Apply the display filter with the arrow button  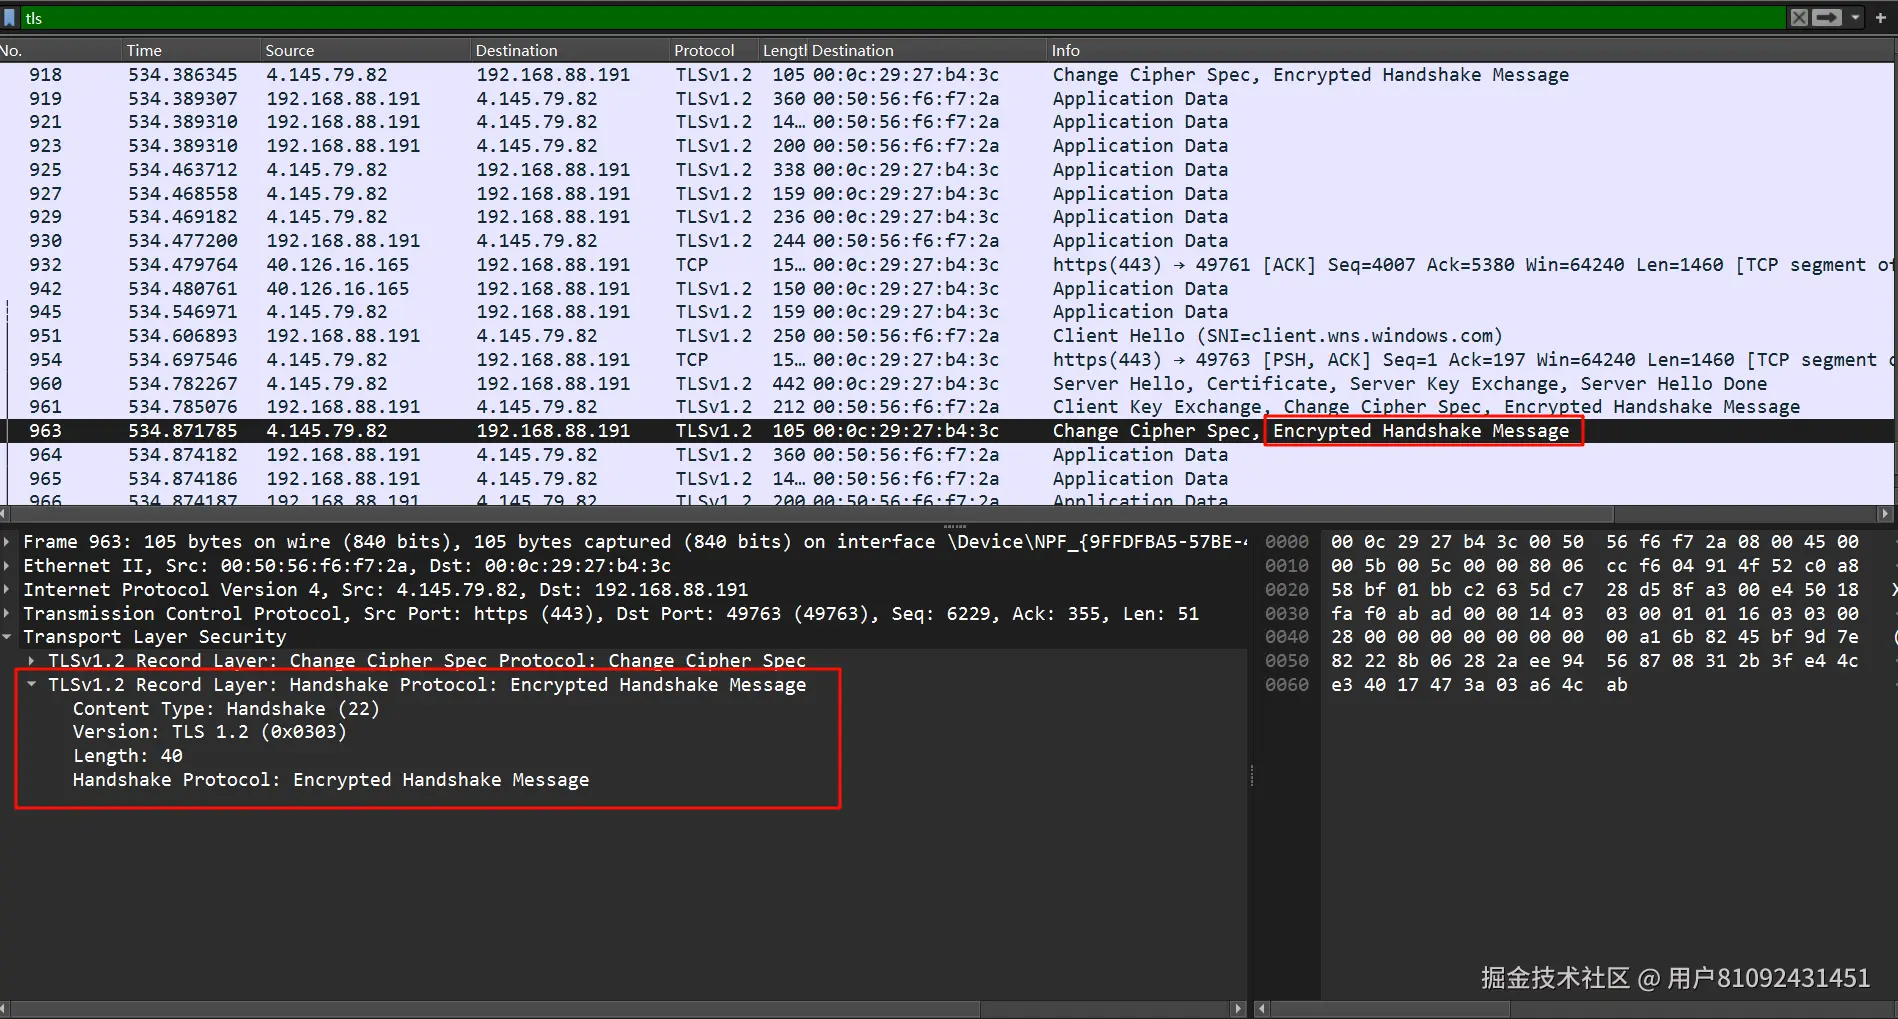click(x=1827, y=18)
